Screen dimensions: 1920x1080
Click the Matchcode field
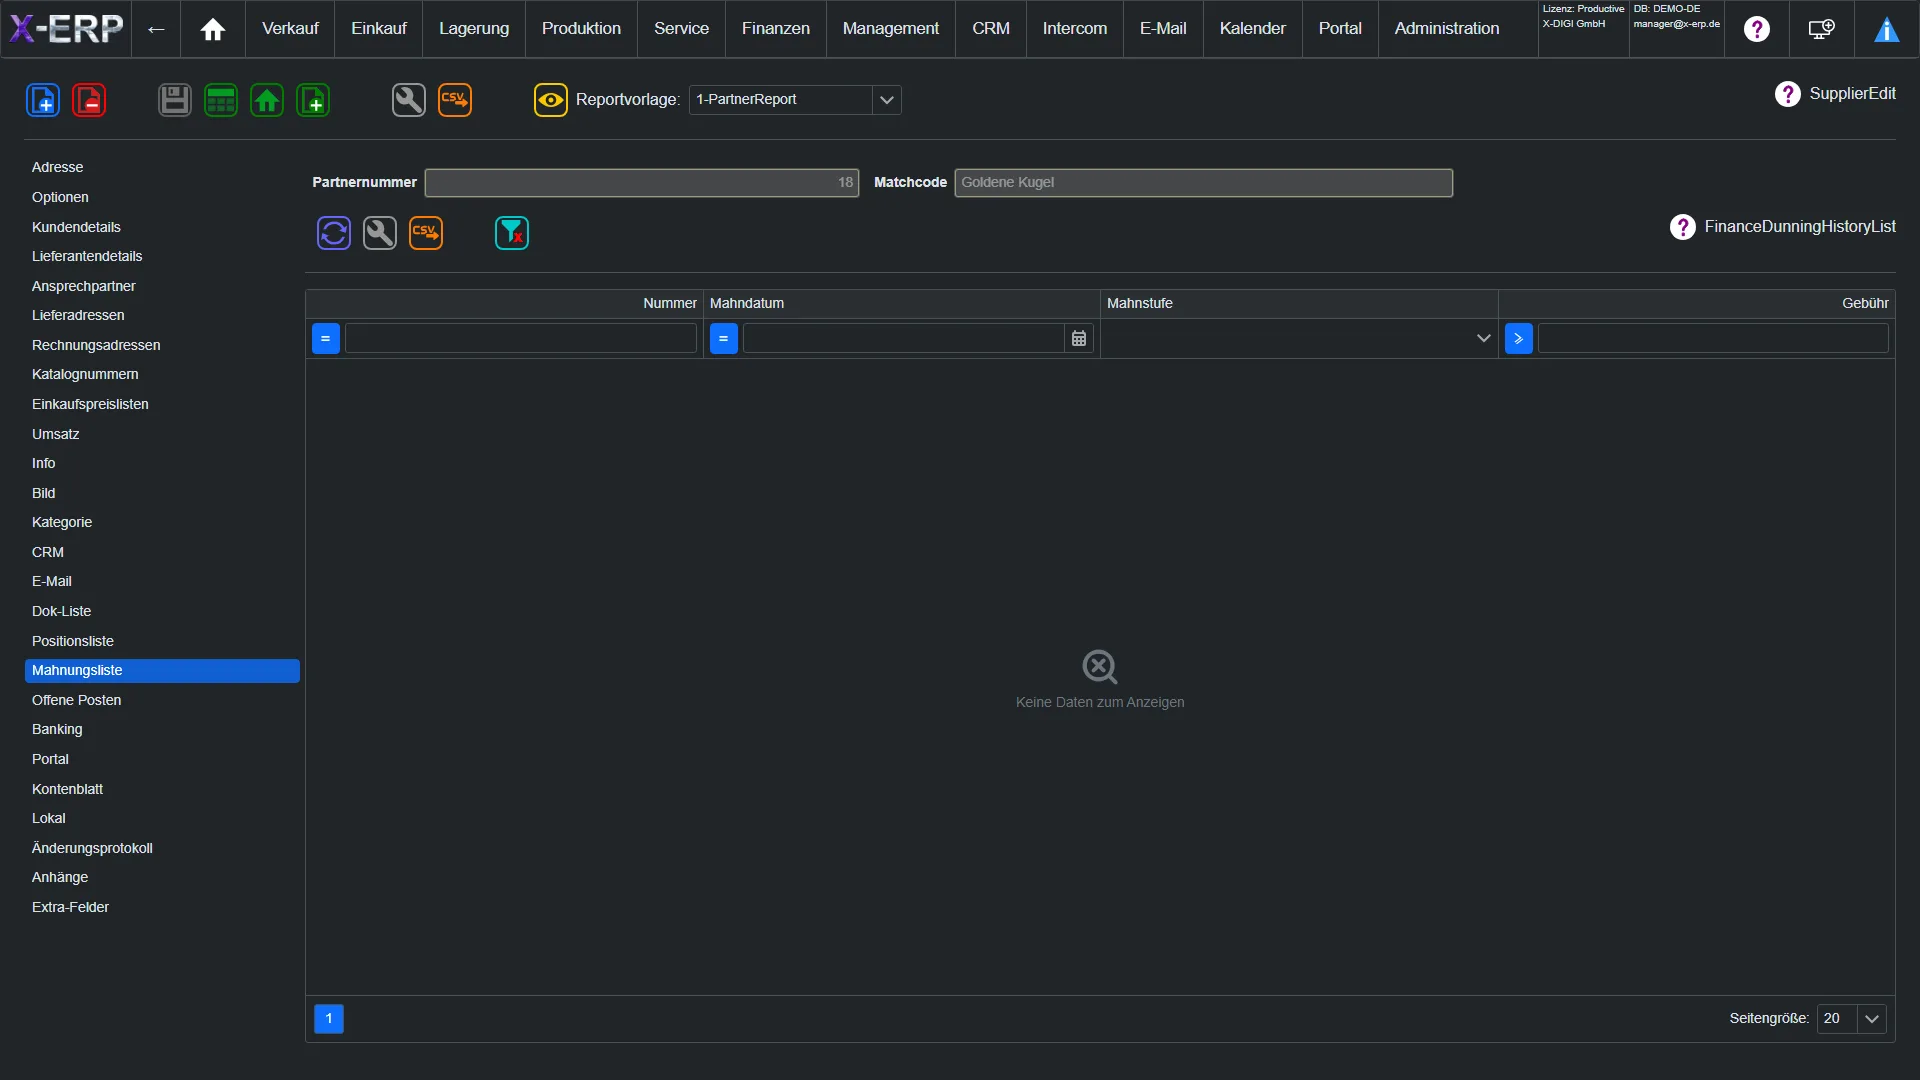1203,183
